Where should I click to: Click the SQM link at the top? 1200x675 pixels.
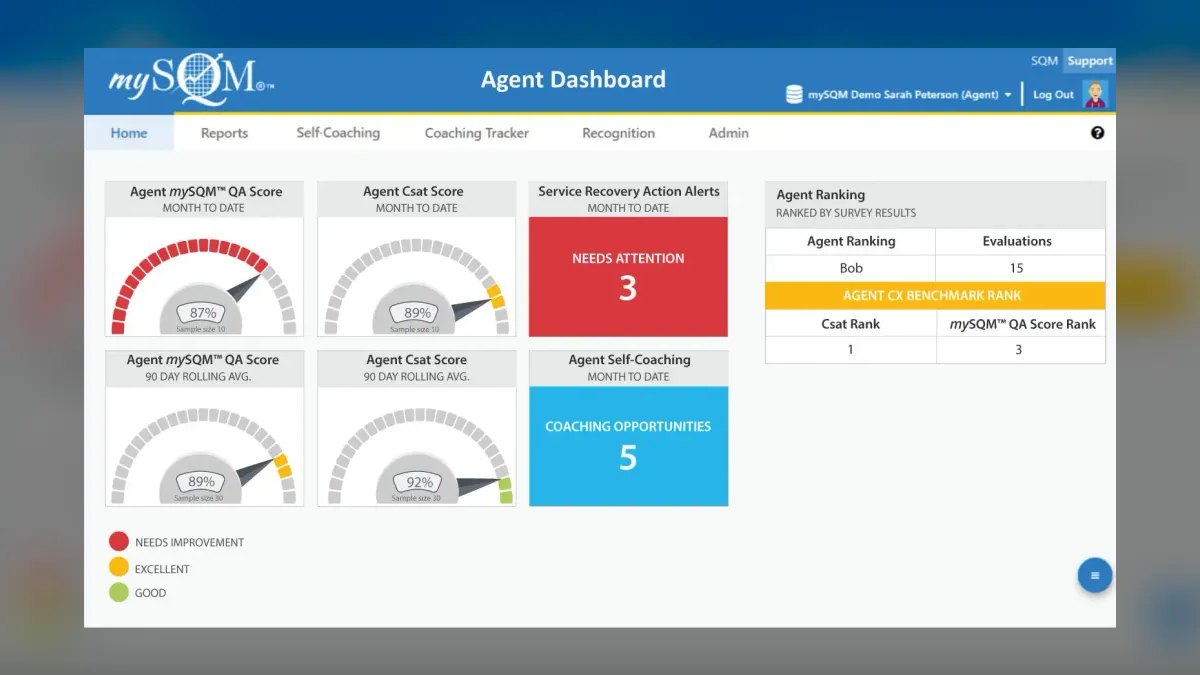[x=1044, y=61]
